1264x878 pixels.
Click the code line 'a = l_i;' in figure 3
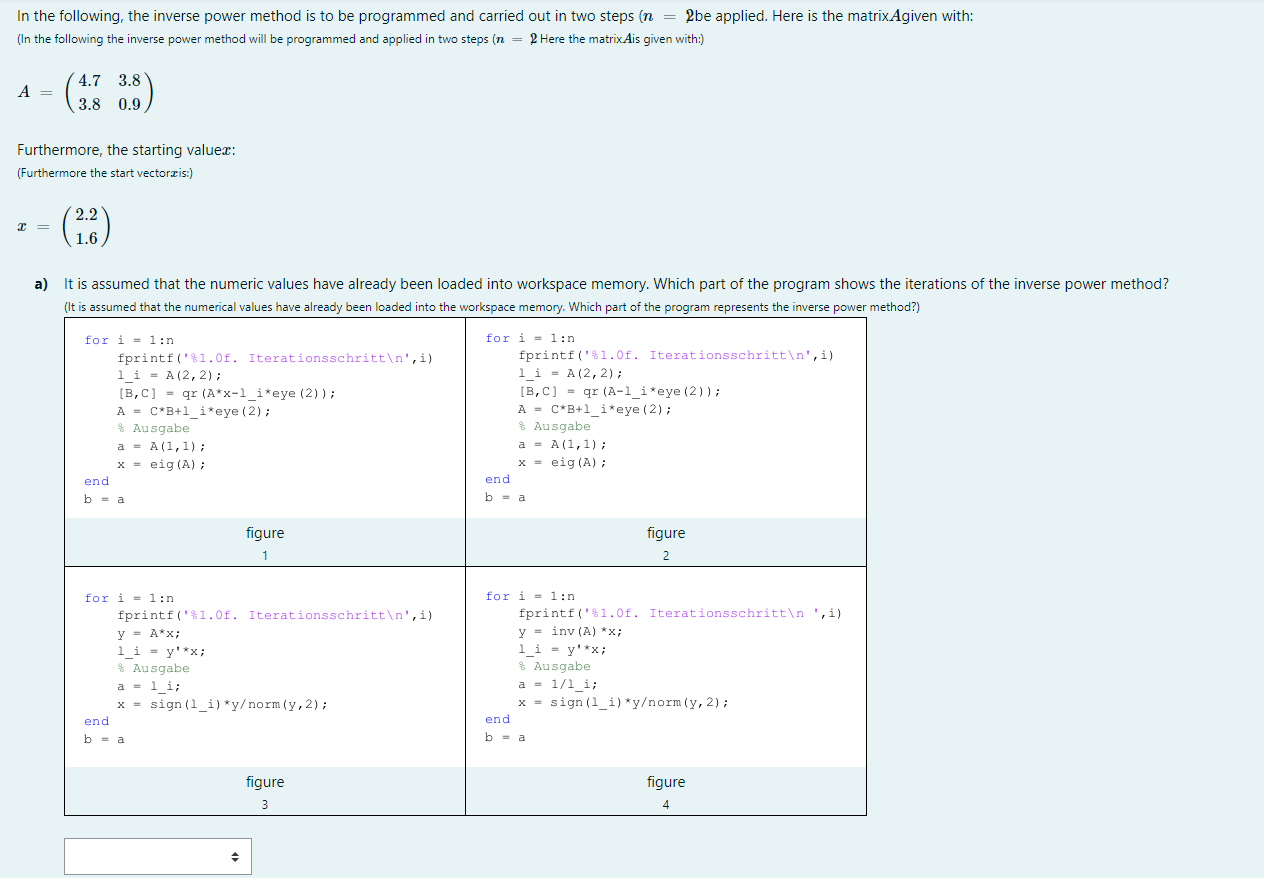coord(149,686)
